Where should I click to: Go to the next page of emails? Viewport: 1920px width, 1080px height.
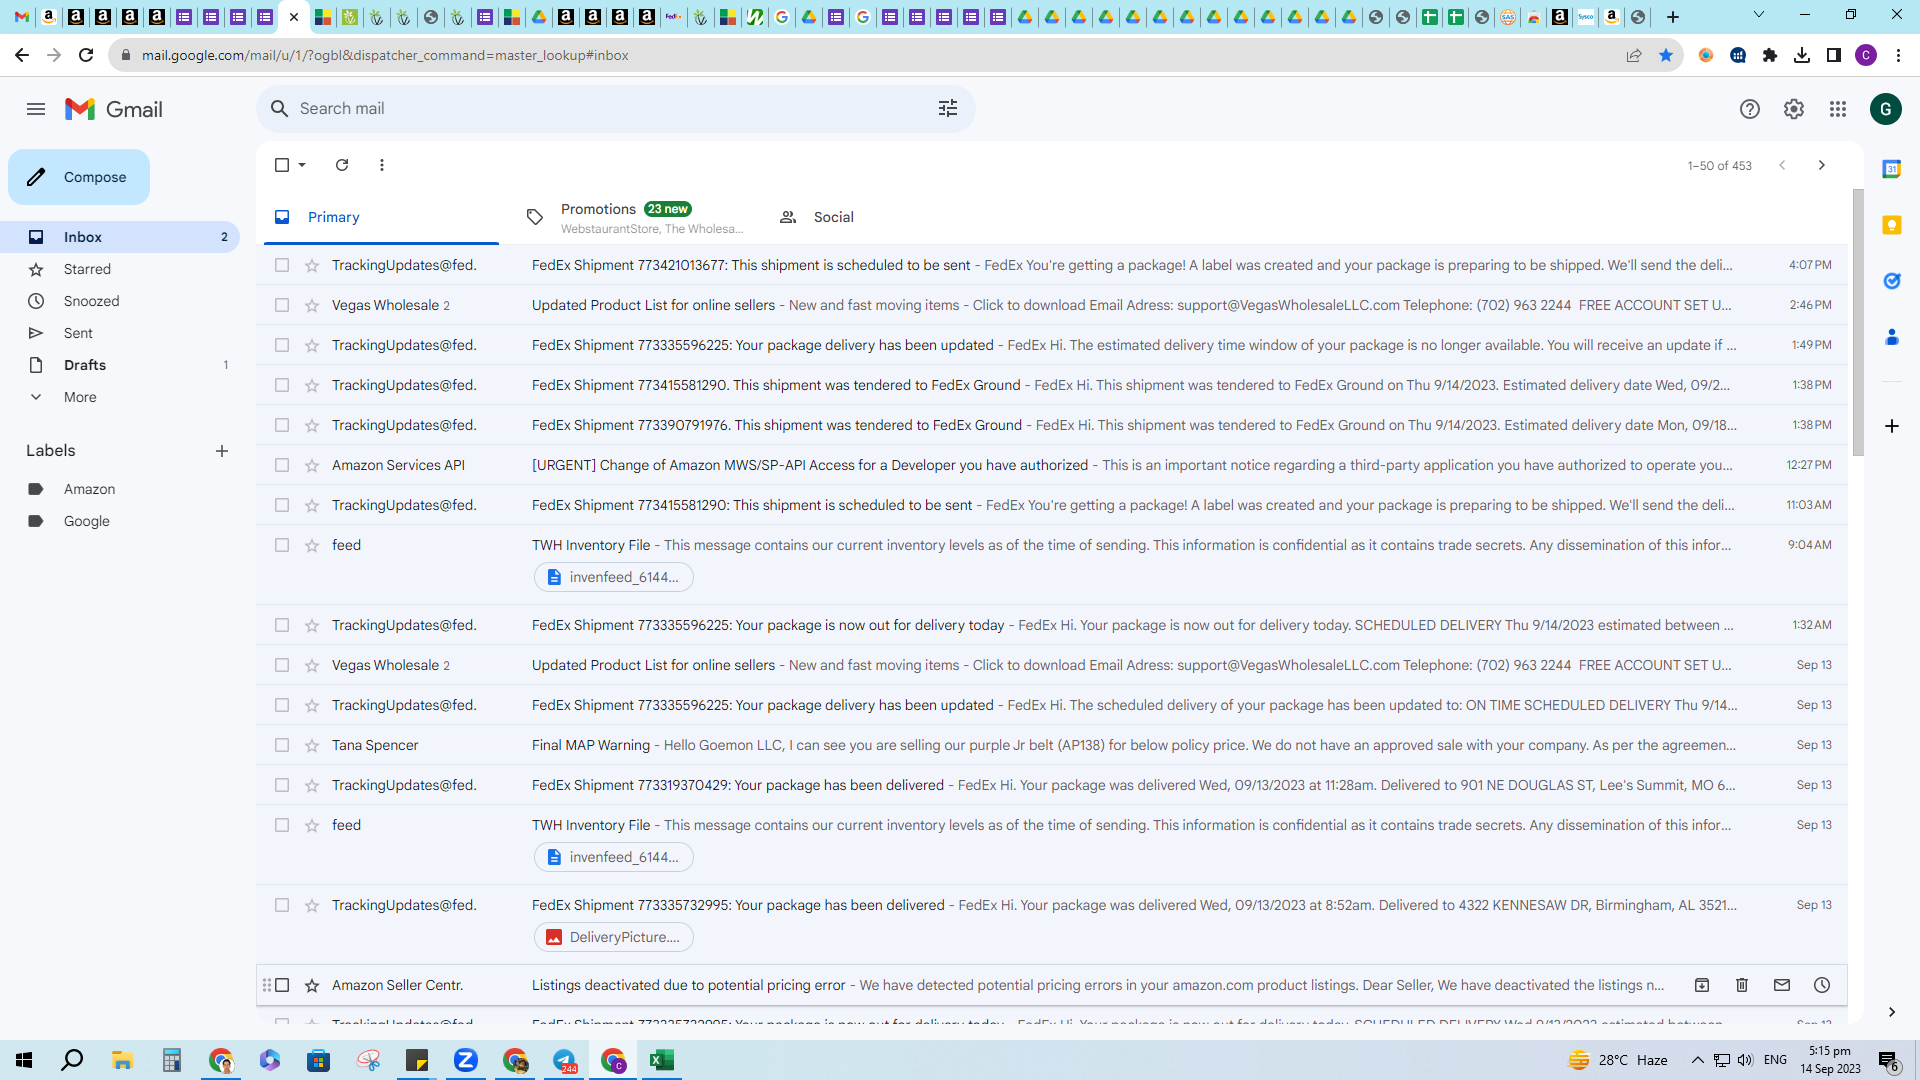[1822, 165]
